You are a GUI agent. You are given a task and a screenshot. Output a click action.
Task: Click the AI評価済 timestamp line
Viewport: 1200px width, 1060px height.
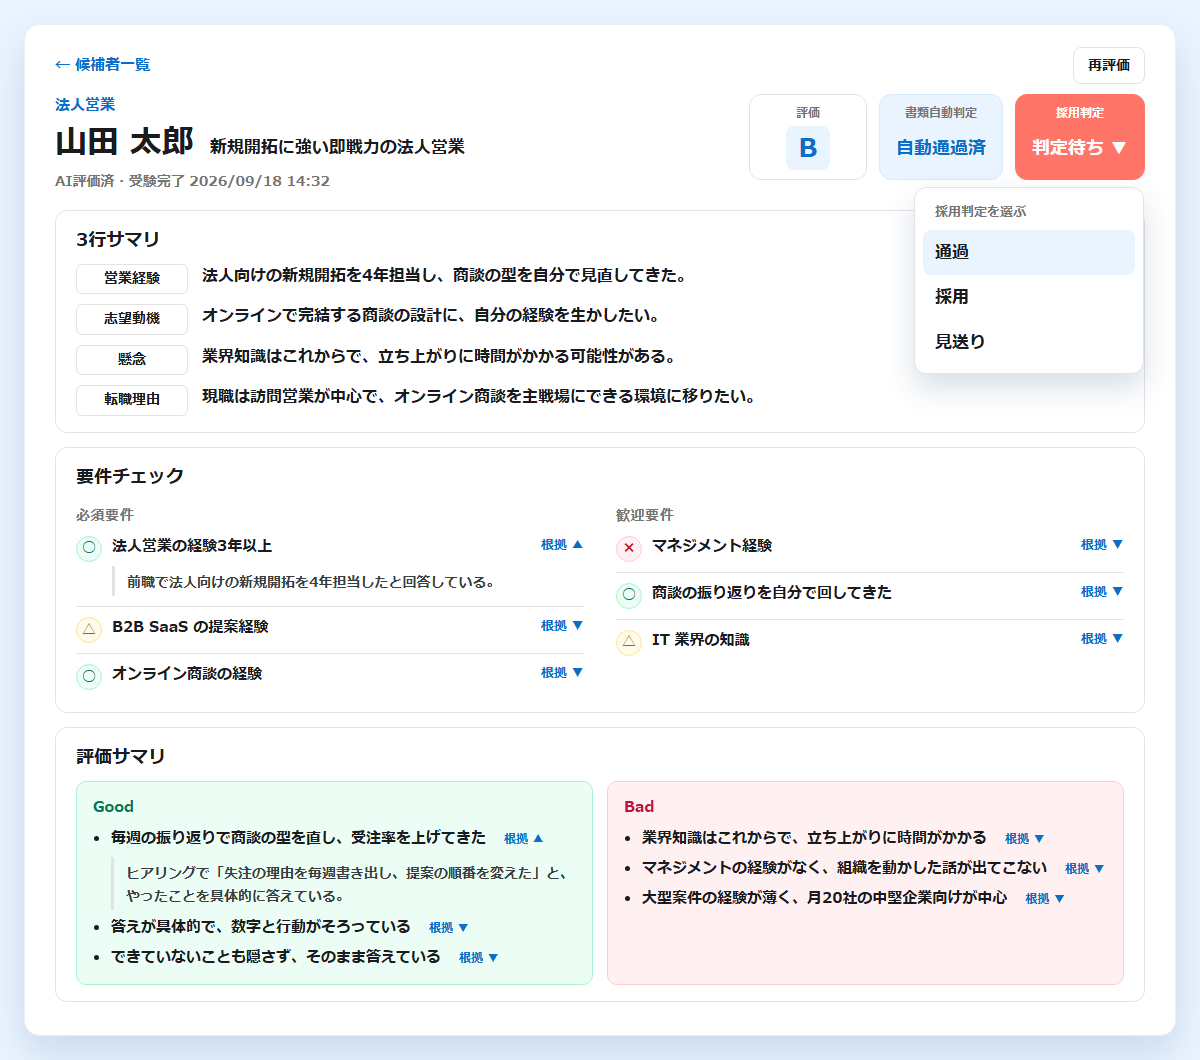pos(192,181)
